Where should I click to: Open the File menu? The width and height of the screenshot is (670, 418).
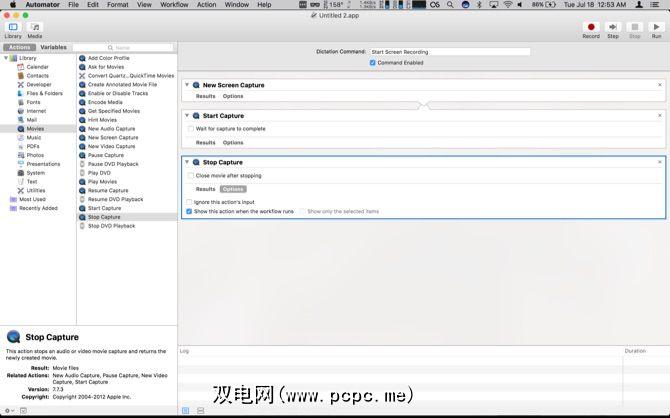tap(73, 5)
